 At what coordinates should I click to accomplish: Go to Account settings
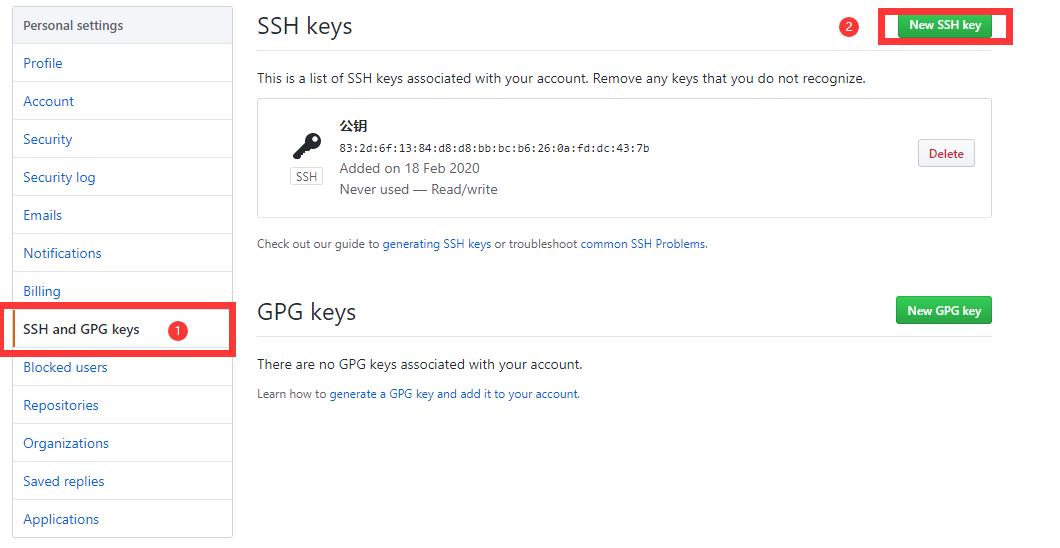coord(49,101)
